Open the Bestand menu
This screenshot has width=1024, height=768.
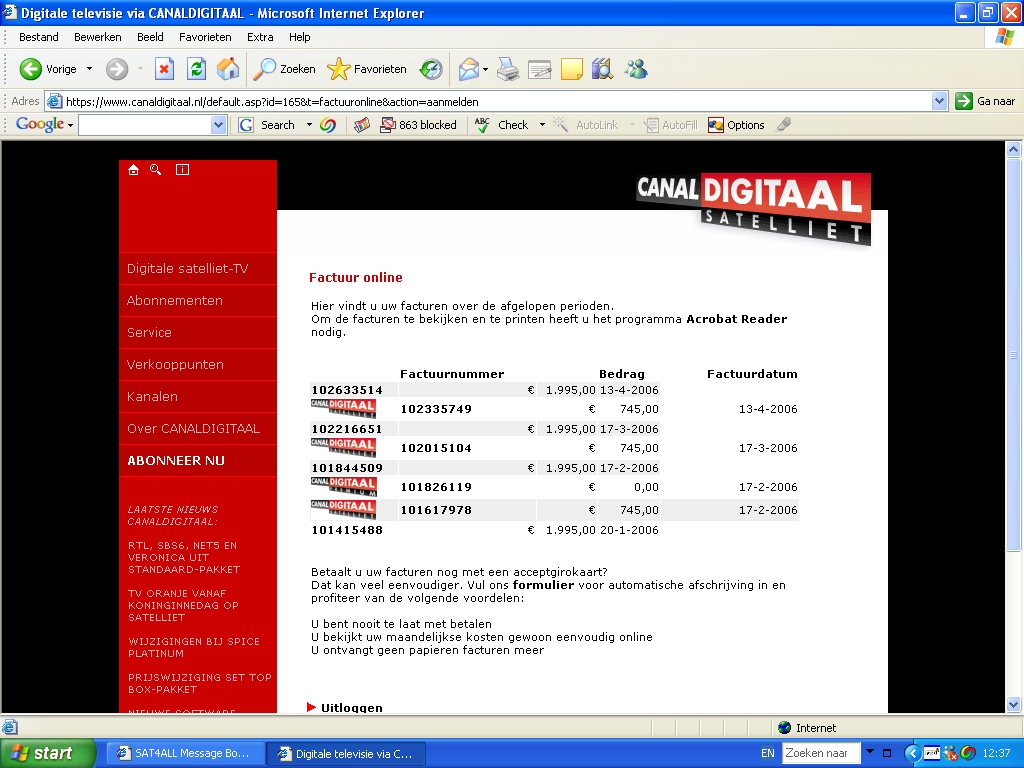pos(39,37)
